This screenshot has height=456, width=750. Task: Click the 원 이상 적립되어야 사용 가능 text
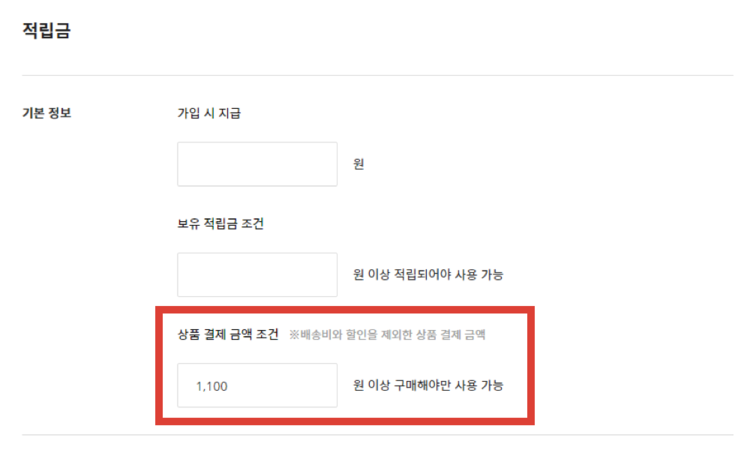tap(428, 275)
